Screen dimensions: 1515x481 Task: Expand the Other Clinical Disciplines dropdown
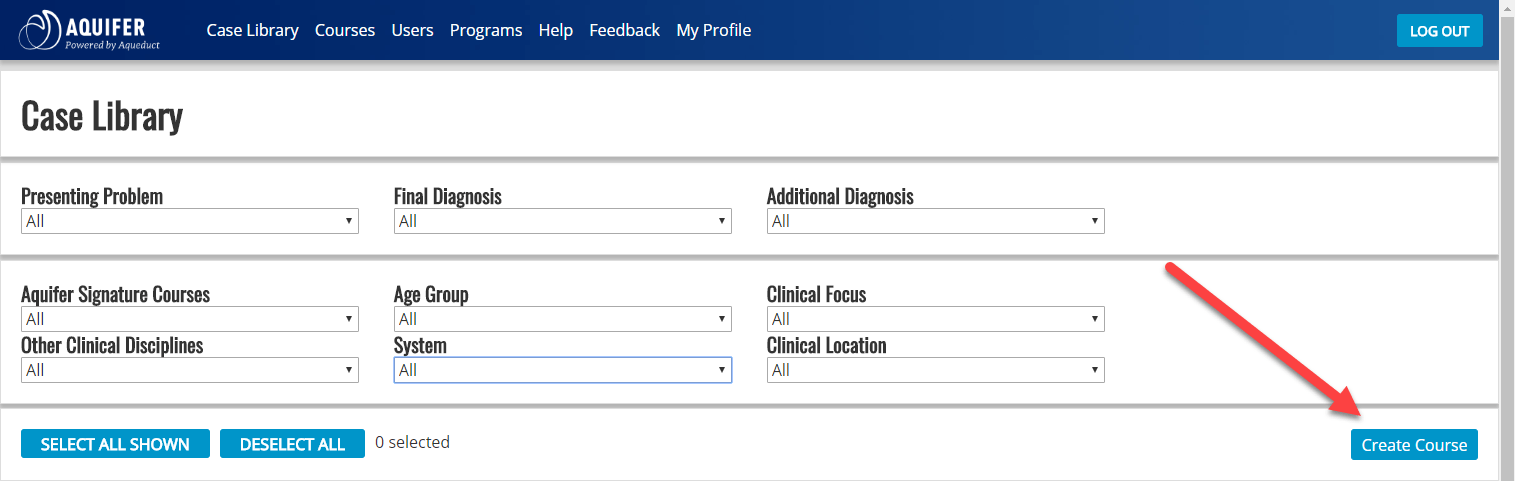pyautogui.click(x=190, y=370)
